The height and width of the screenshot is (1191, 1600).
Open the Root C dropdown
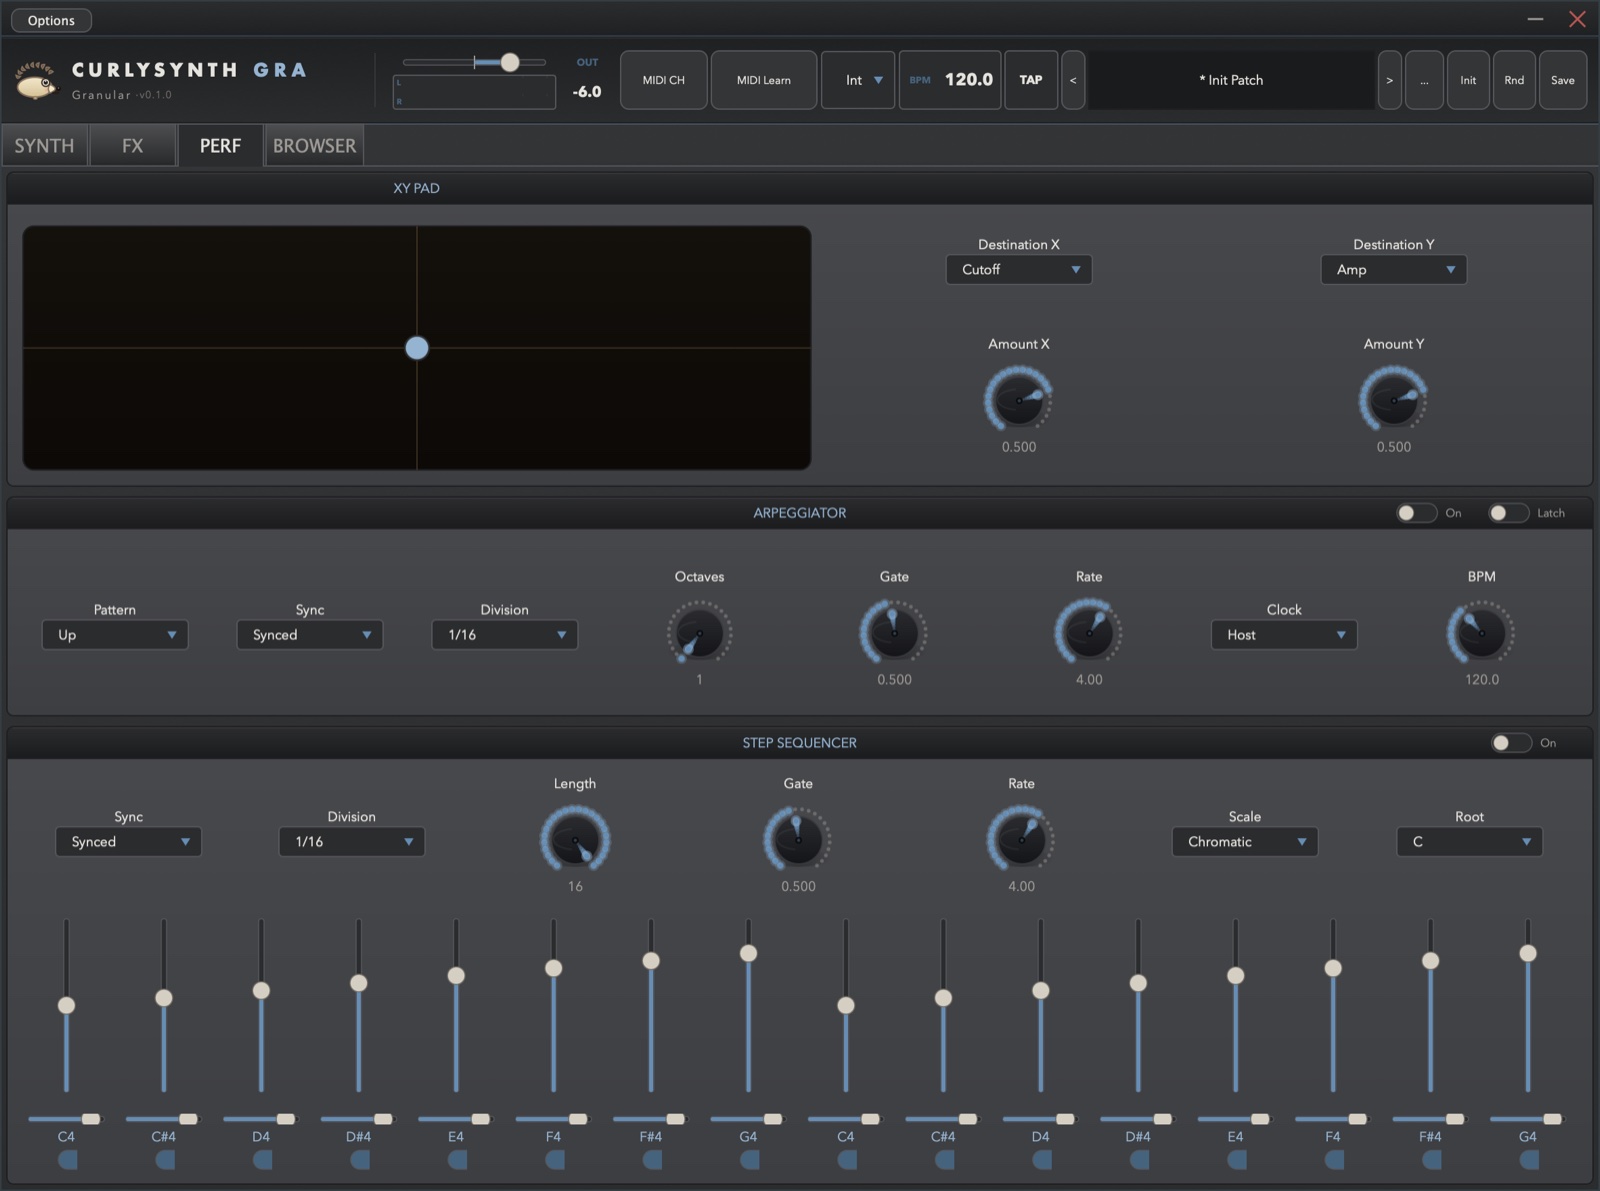pos(1470,842)
